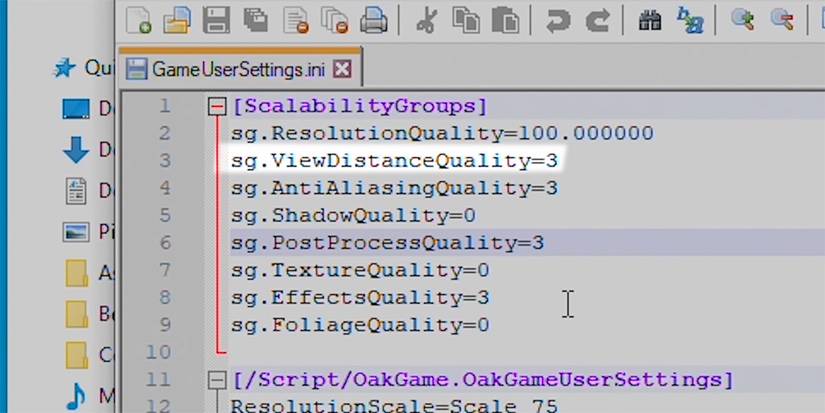This screenshot has width=825, height=413.
Task: Redo the last undone edit
Action: 597,19
